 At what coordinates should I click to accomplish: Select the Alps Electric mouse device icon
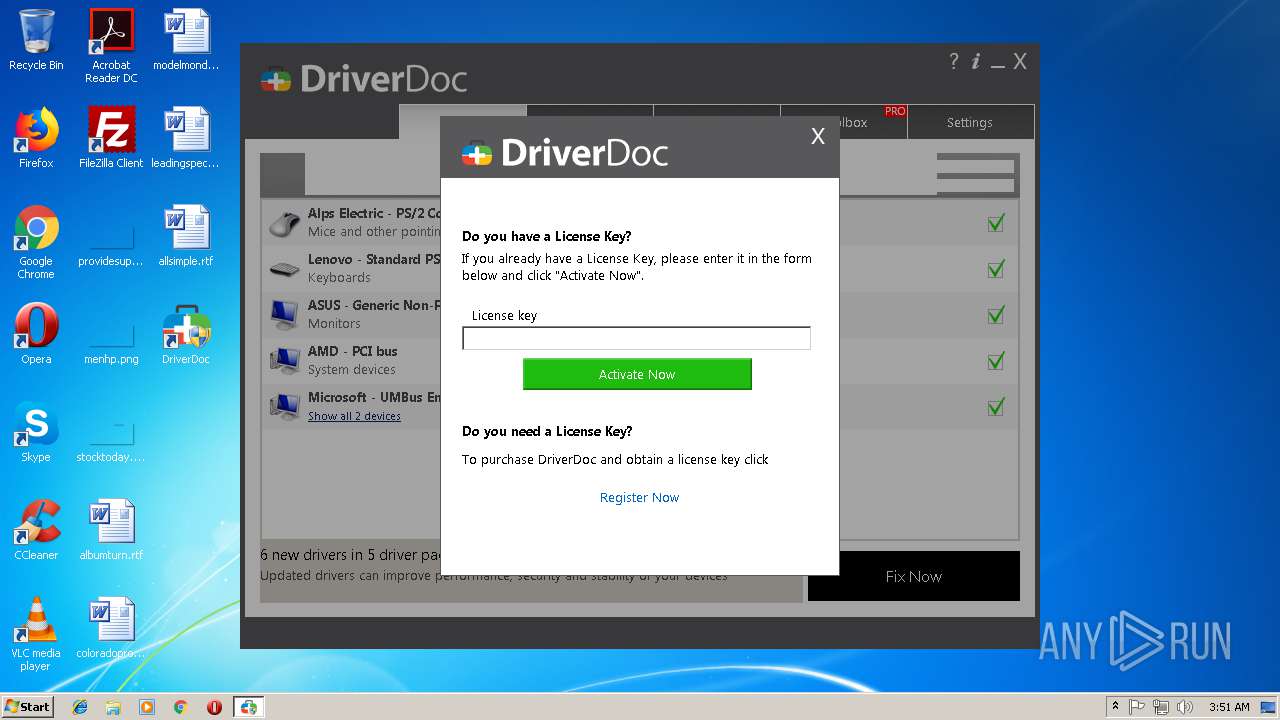tap(285, 223)
